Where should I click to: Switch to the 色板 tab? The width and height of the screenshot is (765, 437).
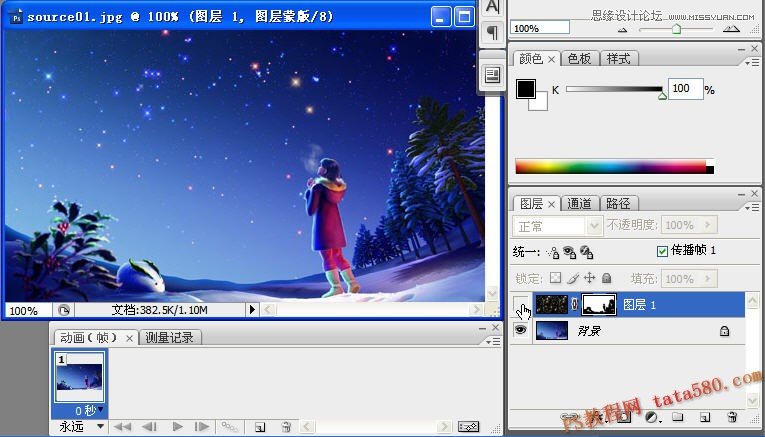580,59
